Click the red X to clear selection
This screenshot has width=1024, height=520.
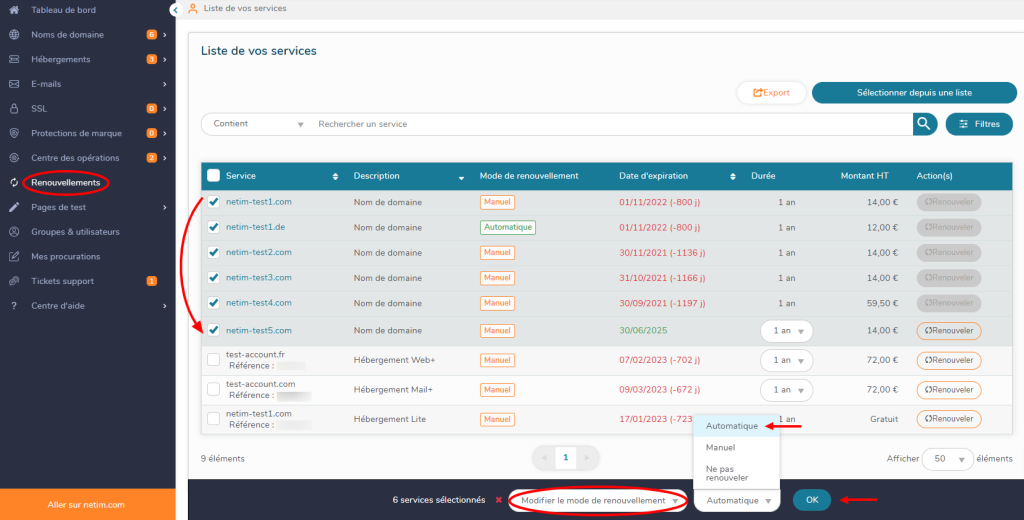point(498,500)
